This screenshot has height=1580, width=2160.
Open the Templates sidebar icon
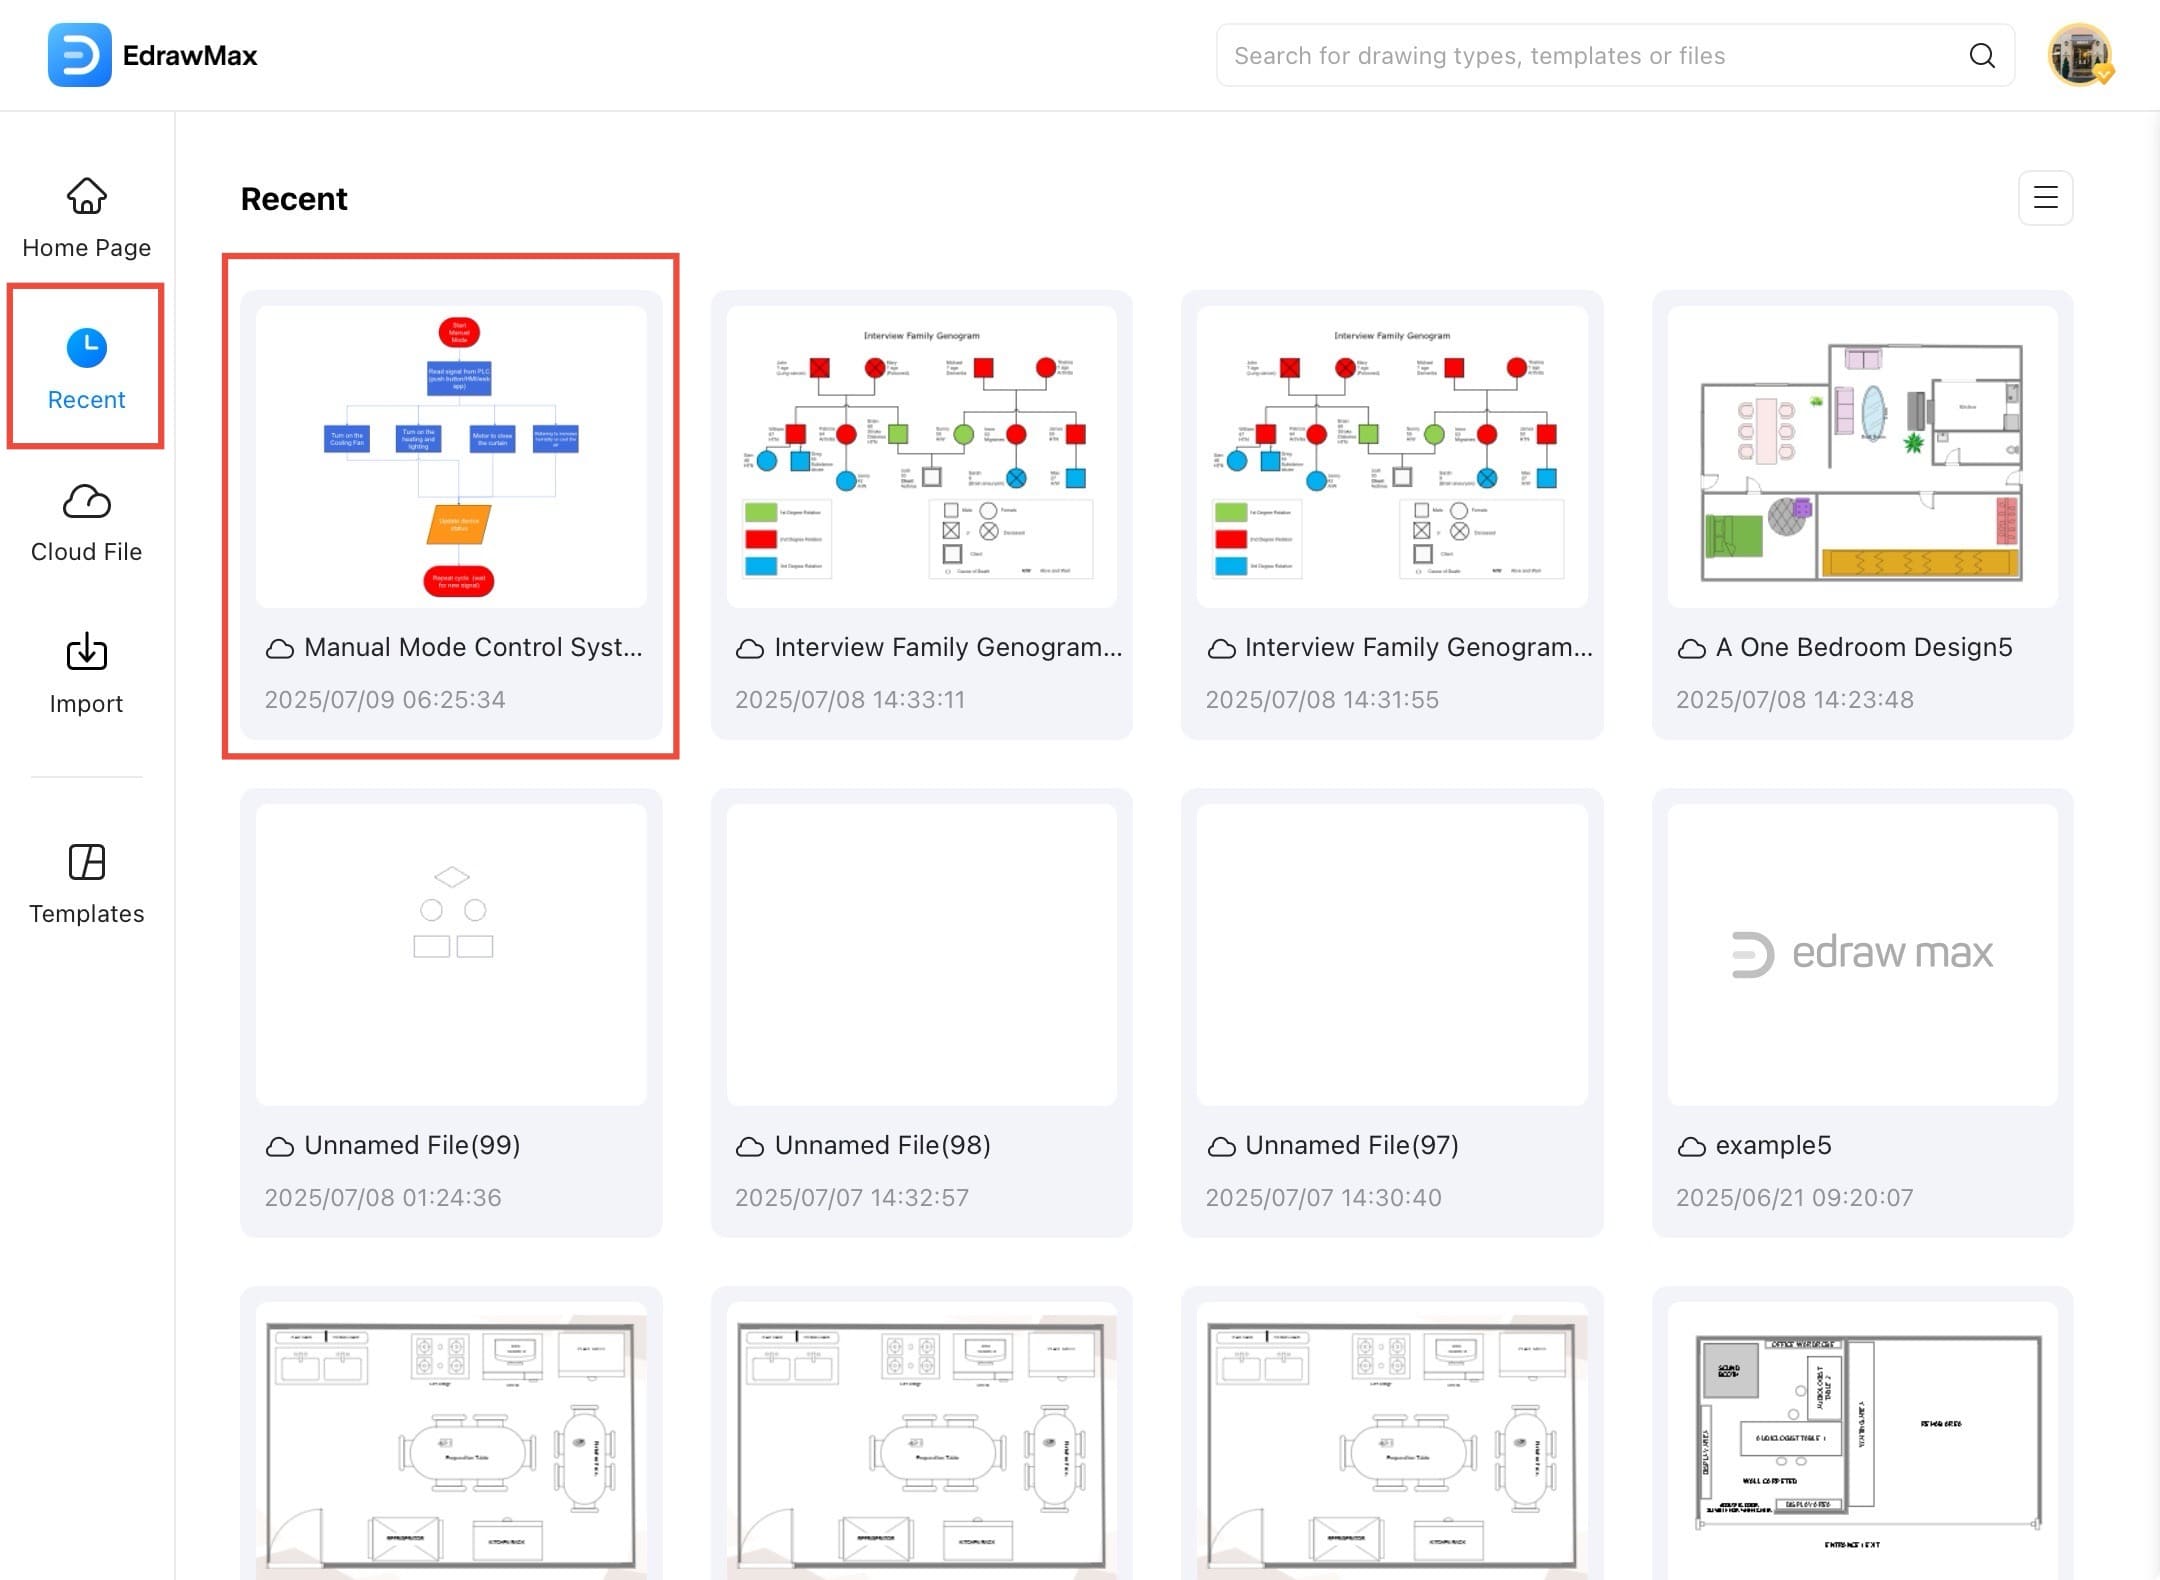tap(87, 862)
